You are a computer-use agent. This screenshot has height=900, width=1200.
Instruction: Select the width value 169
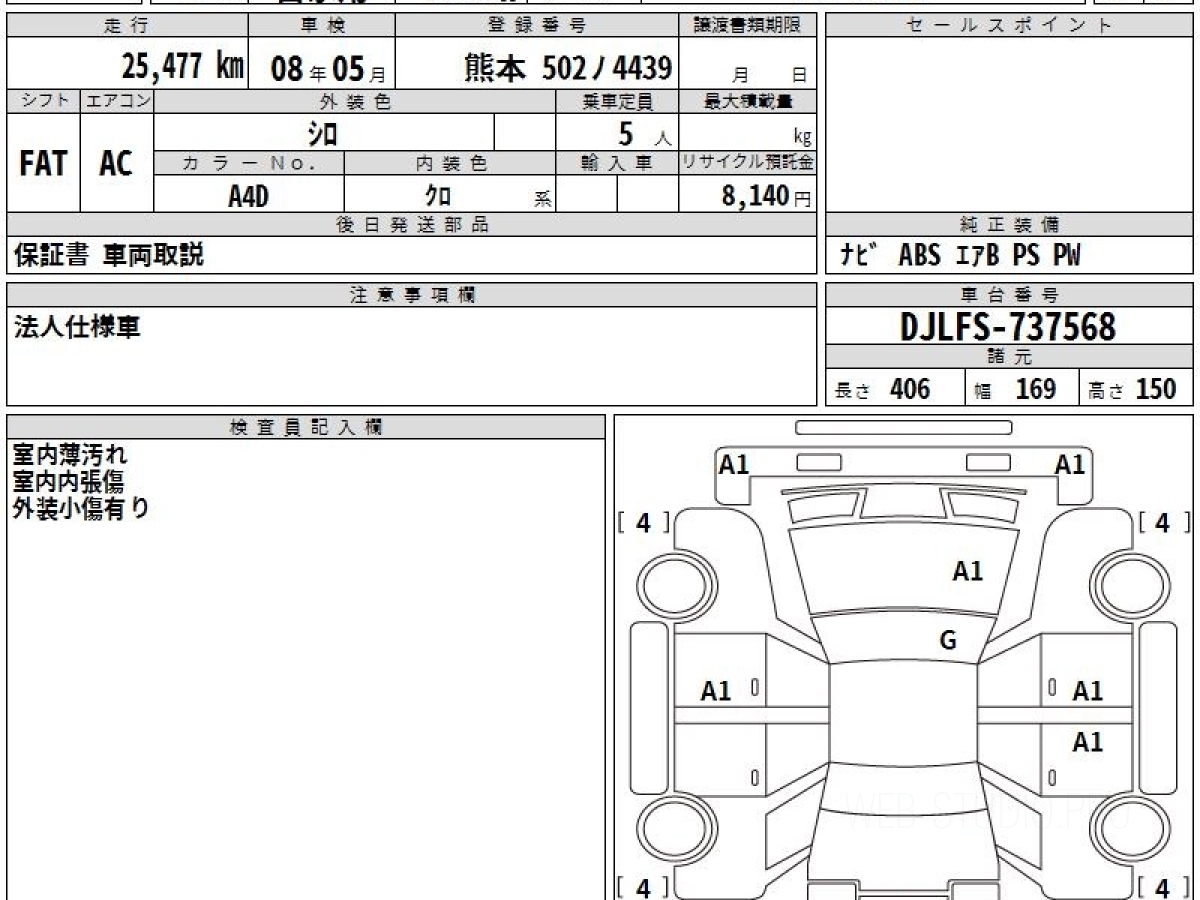click(x=1035, y=389)
